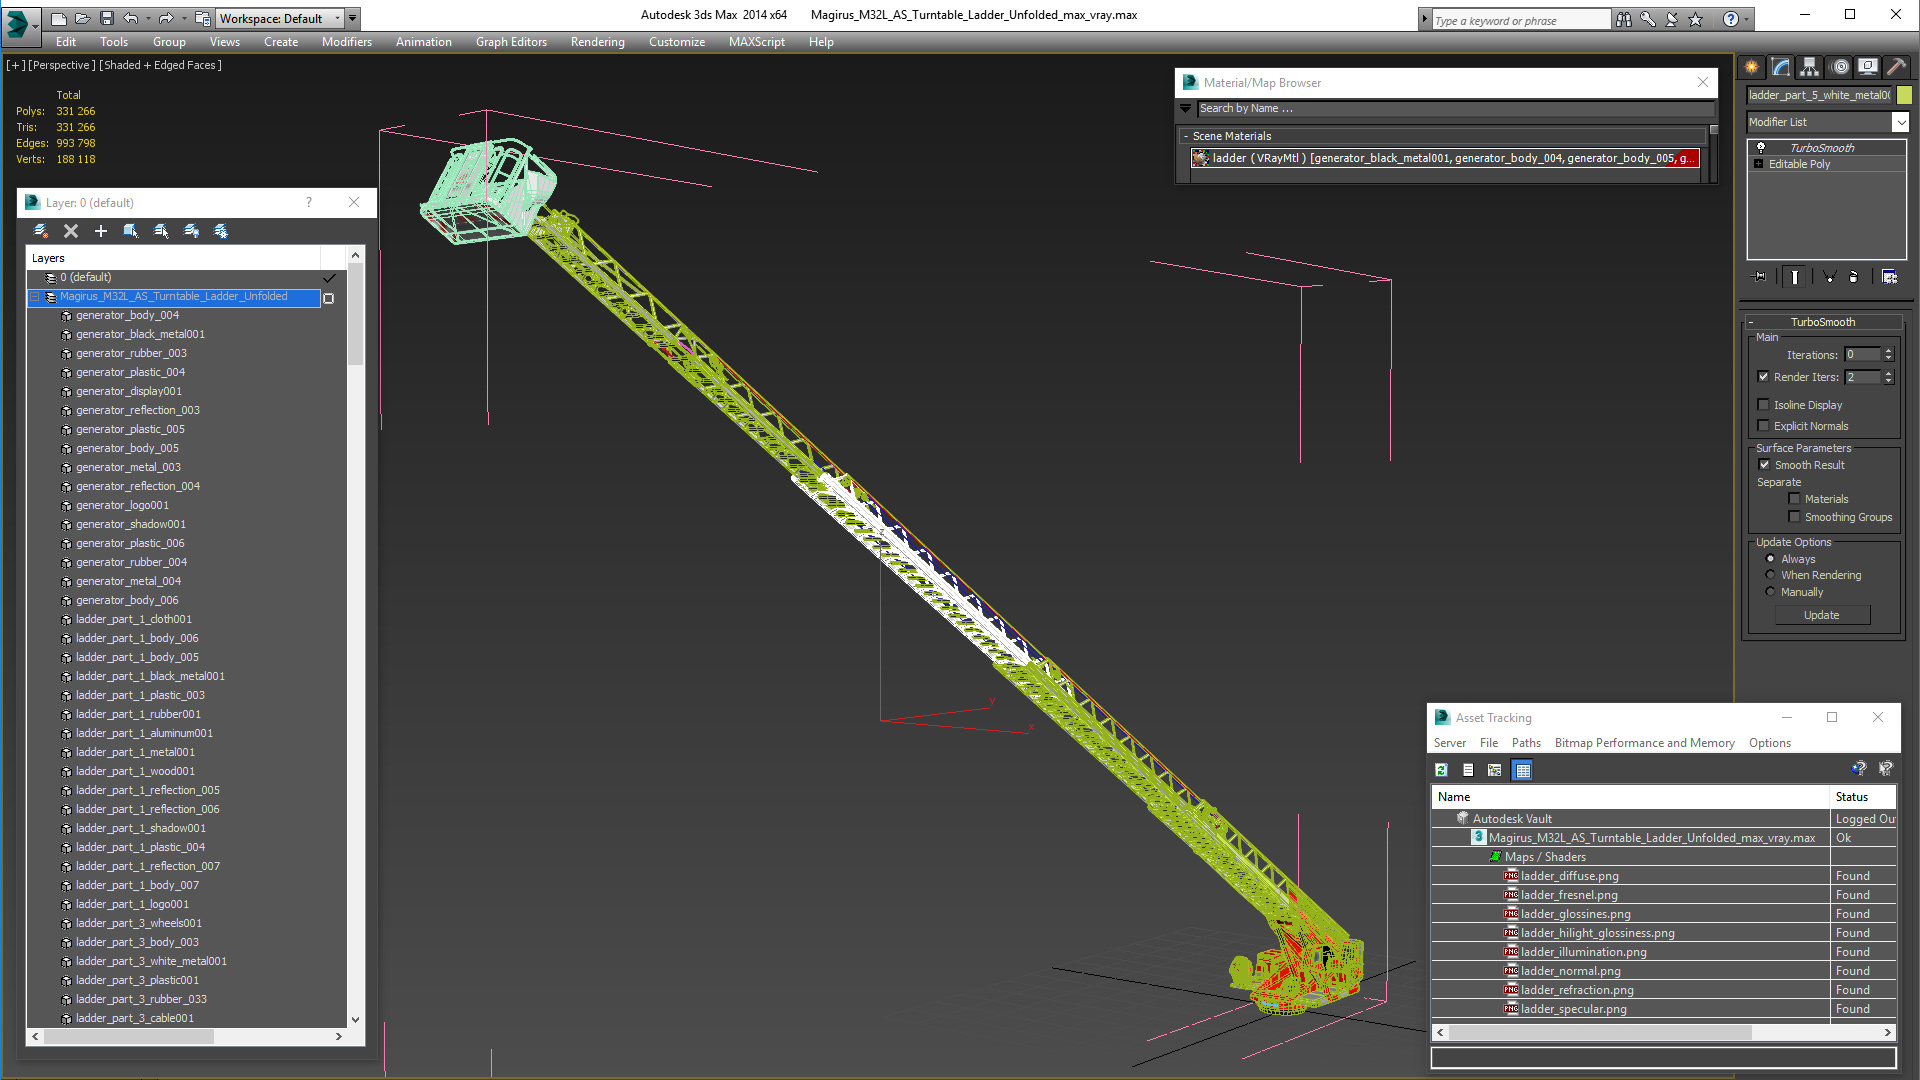
Task: Open the Rendering menu
Action: tap(597, 42)
